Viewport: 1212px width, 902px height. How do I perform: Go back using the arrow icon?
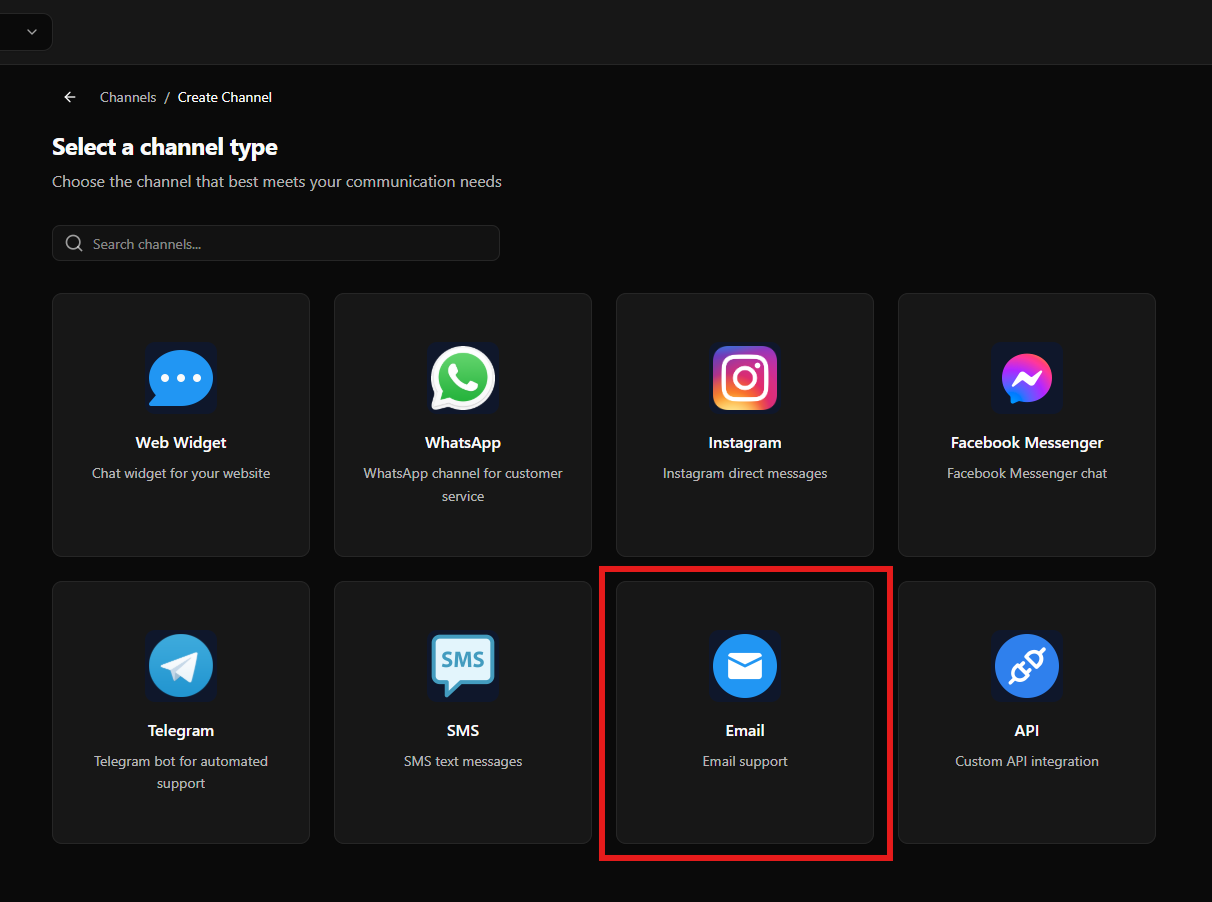click(x=70, y=97)
